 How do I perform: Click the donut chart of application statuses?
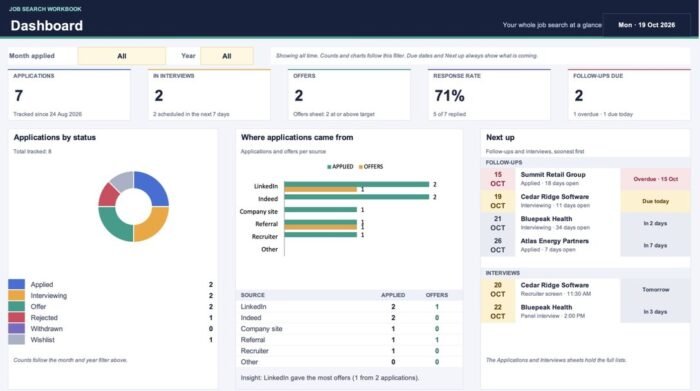133,206
